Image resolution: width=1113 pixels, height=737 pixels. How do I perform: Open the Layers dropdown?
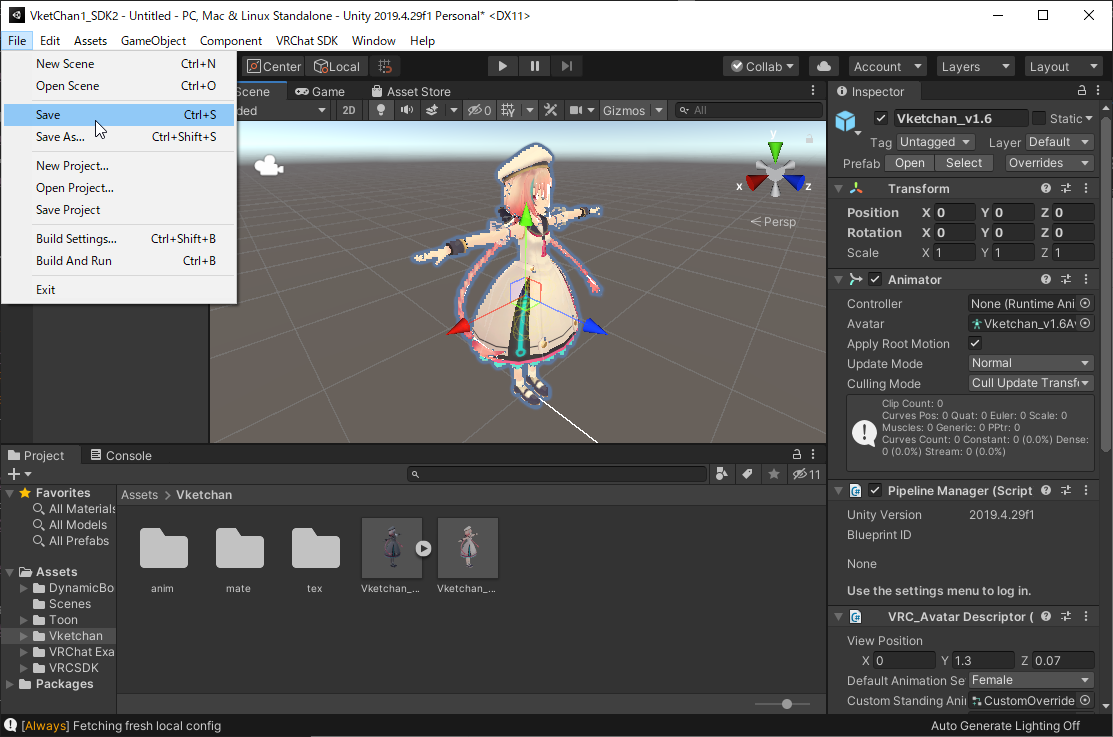click(976, 66)
